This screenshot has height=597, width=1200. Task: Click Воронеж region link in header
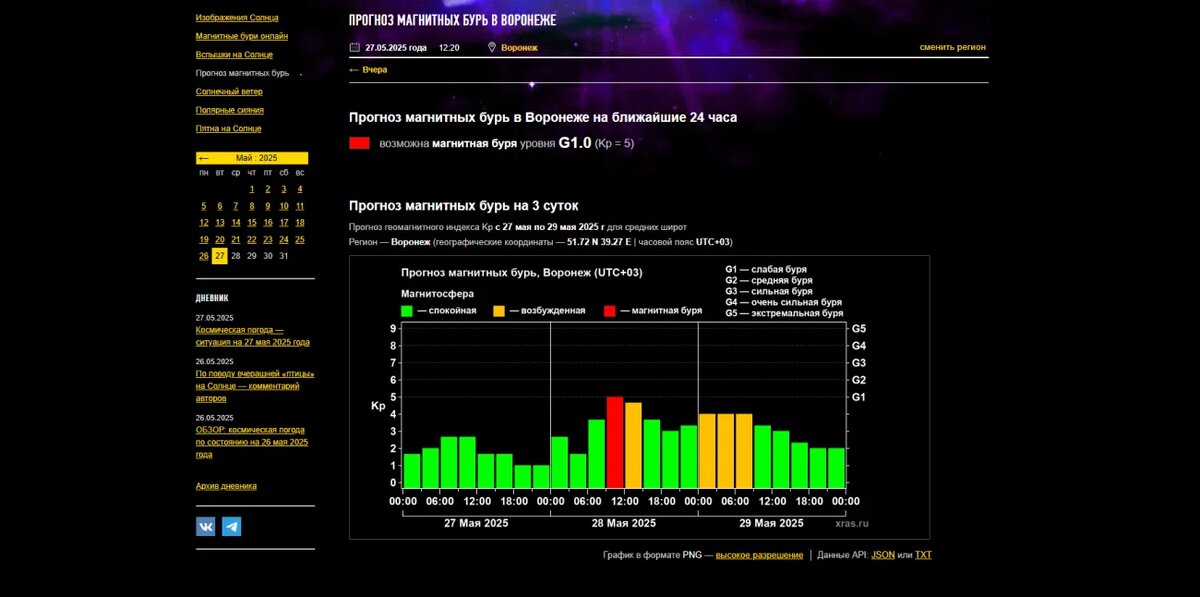519,47
